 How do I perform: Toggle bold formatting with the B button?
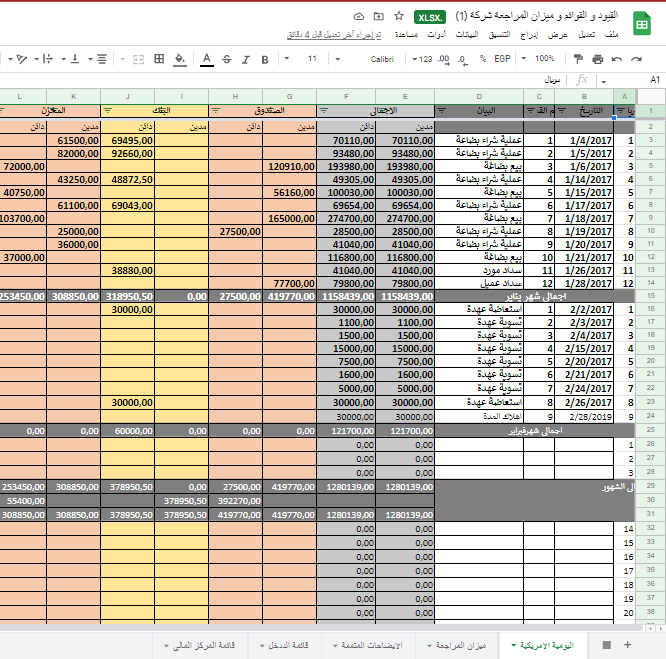(265, 59)
